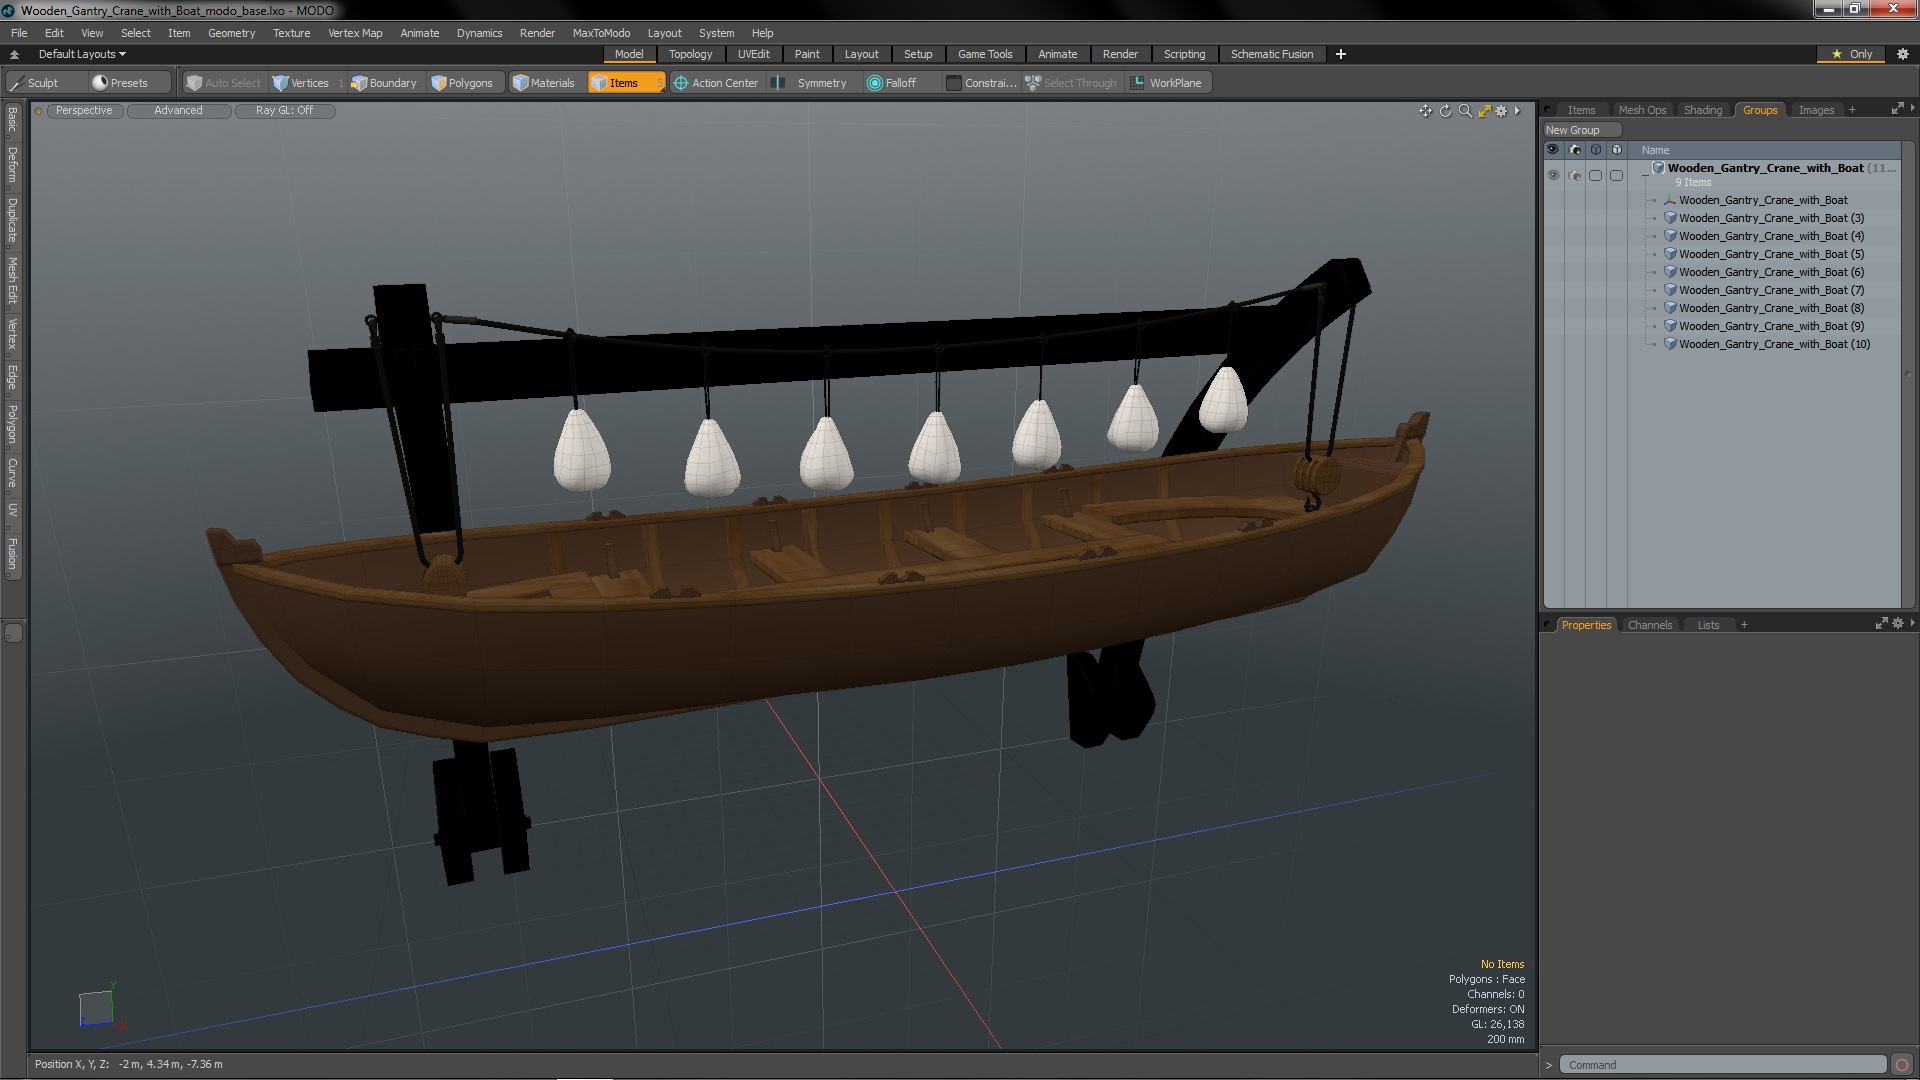1920x1080 pixels.
Task: Click the viewport pan (move) icon
Action: coord(1425,111)
